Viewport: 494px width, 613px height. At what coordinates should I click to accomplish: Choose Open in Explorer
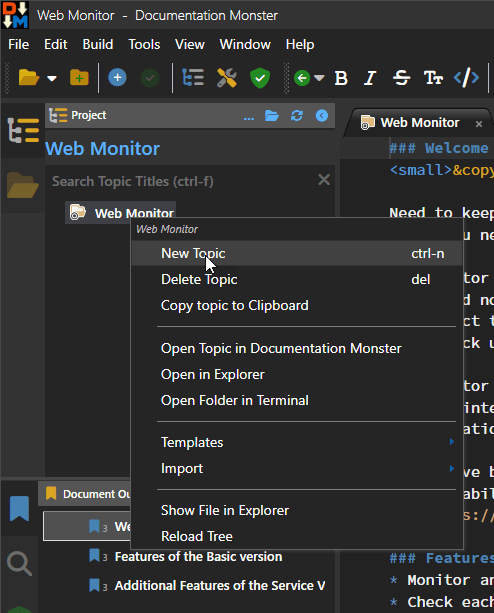tap(297, 375)
